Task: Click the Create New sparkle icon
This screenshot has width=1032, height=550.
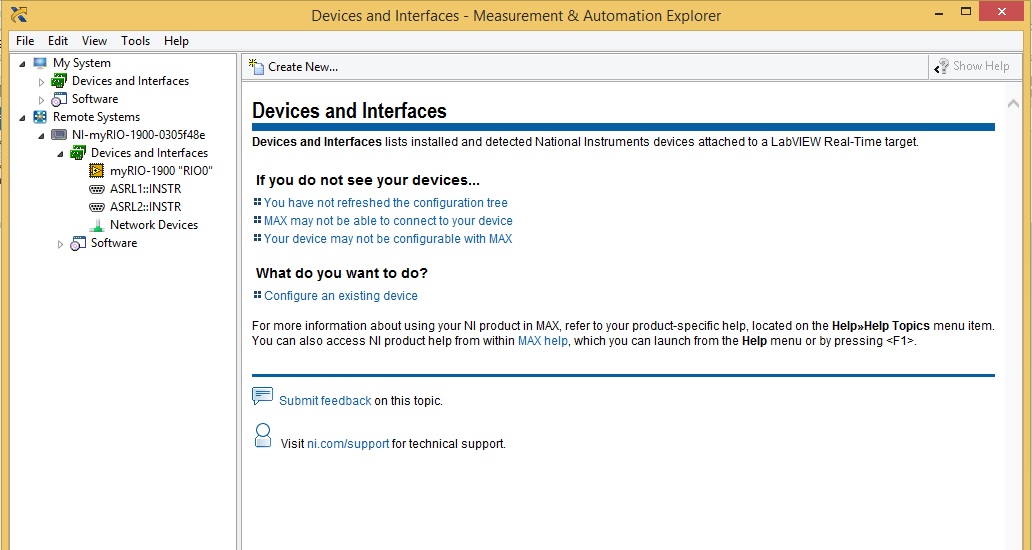Action: tap(257, 66)
